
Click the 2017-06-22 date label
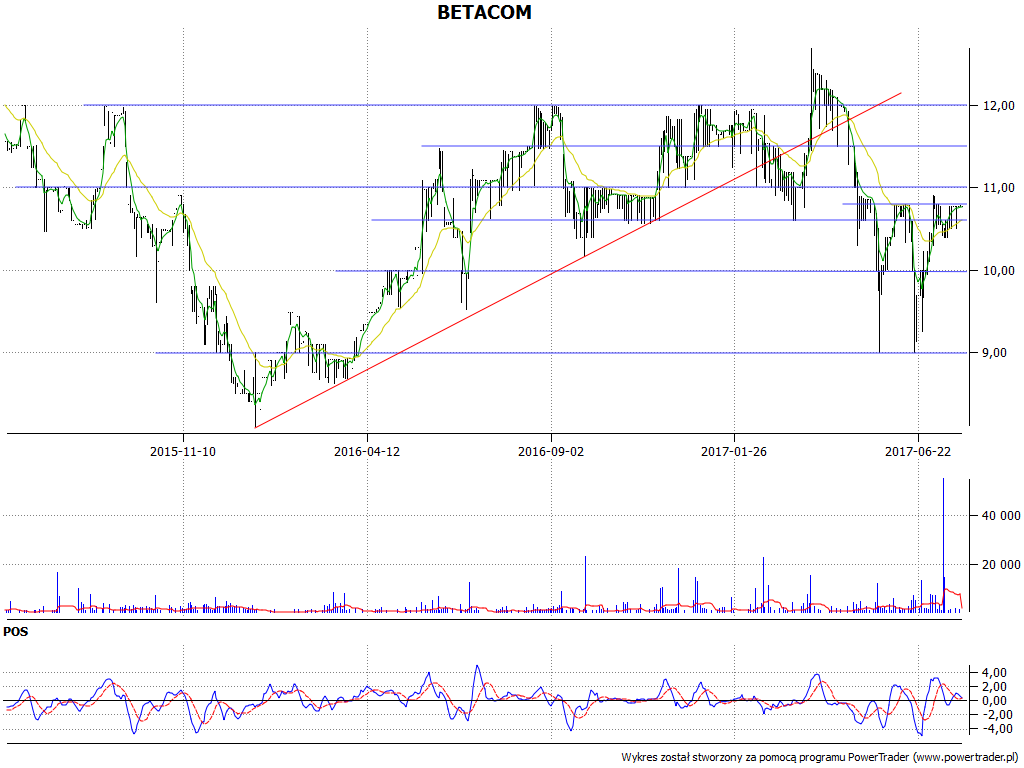point(918,451)
